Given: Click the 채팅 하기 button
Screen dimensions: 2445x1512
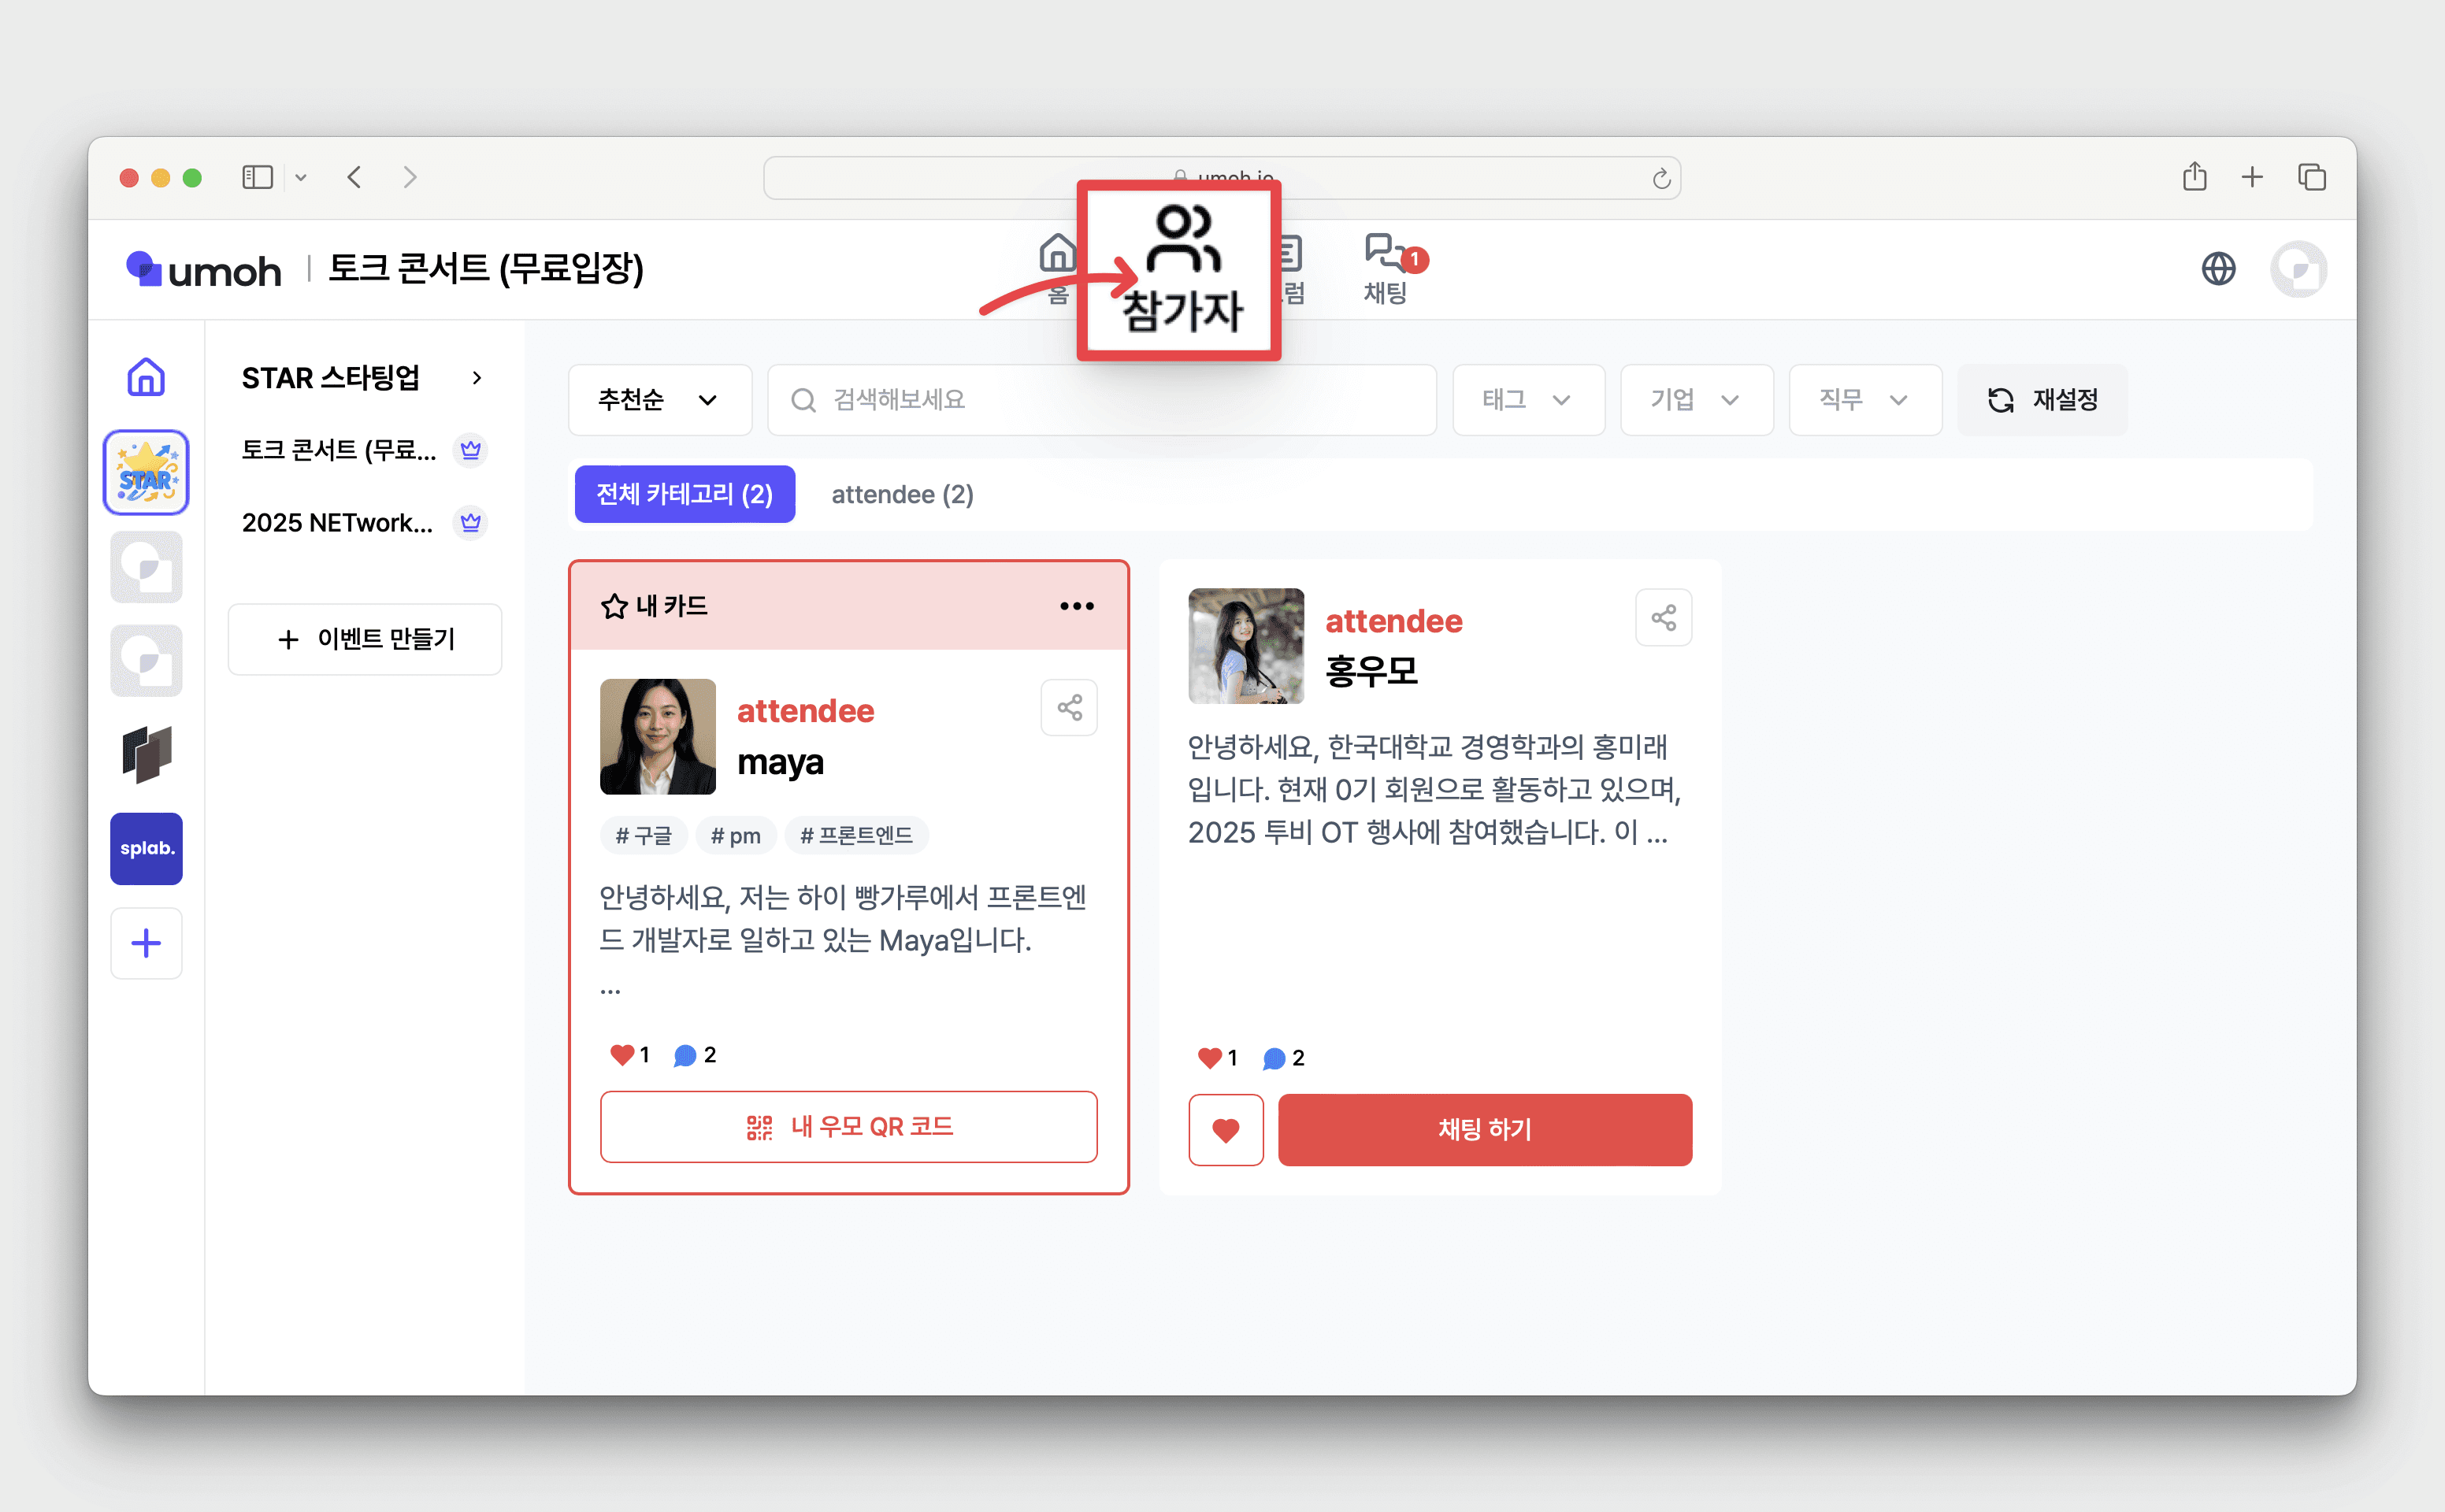Looking at the screenshot, I should click(1484, 1130).
